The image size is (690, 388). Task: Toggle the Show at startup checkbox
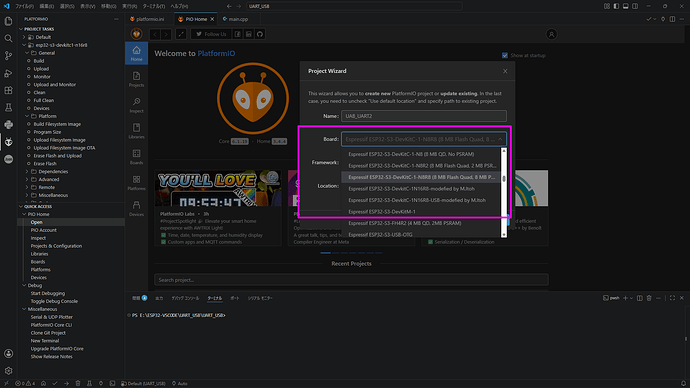pyautogui.click(x=505, y=55)
